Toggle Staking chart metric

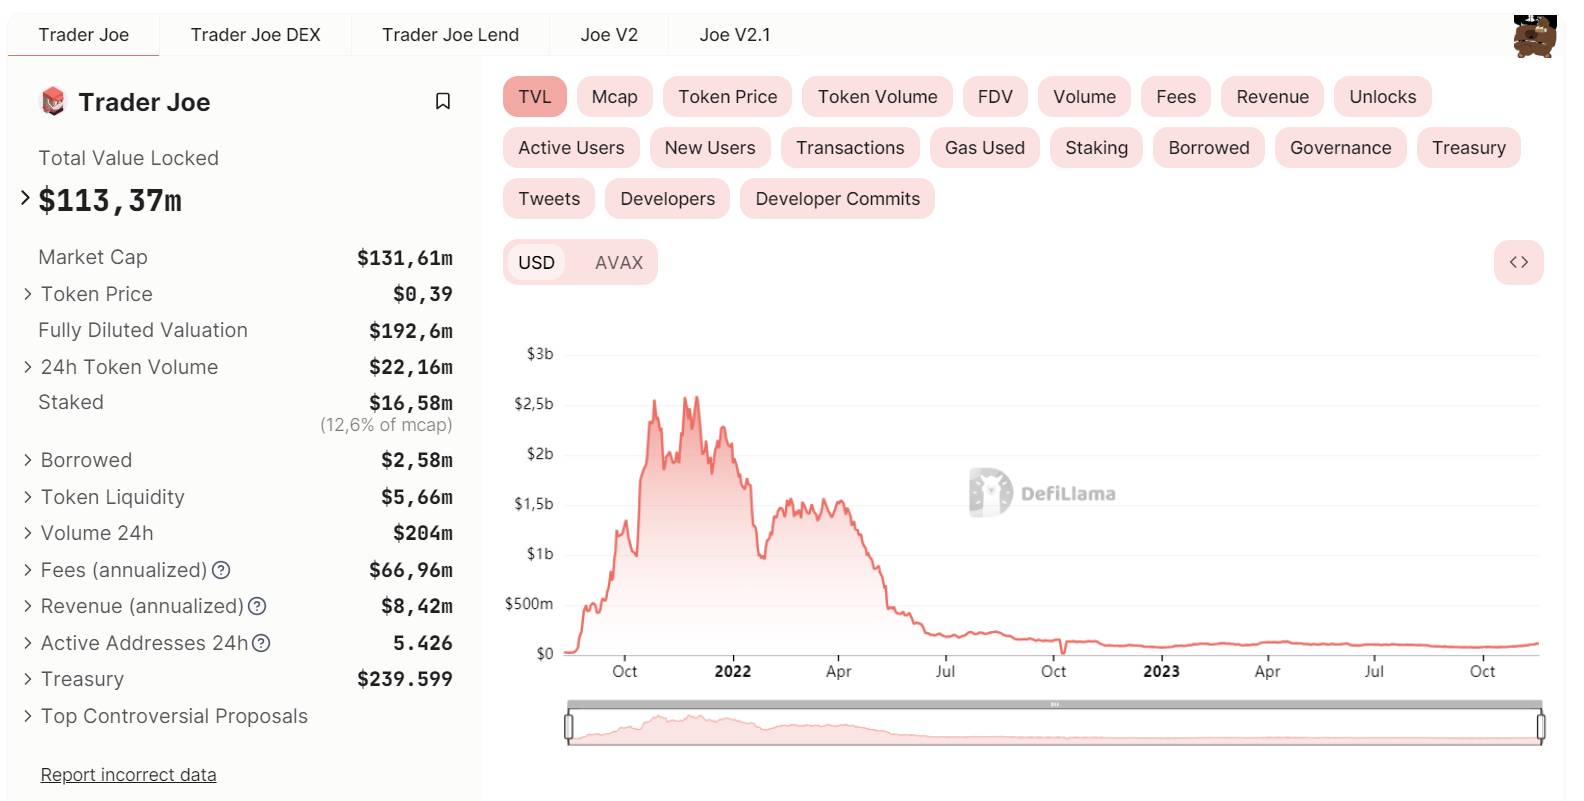tap(1096, 148)
